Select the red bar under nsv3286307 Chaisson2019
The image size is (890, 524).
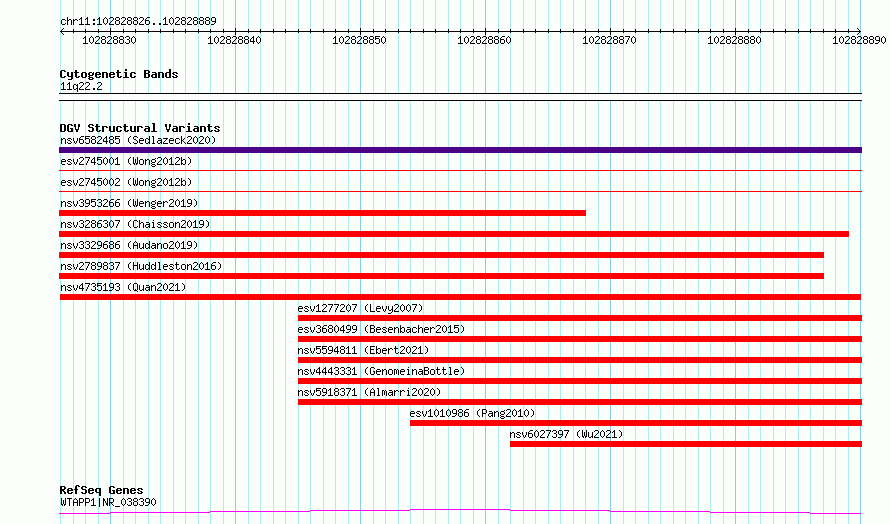pos(454,234)
